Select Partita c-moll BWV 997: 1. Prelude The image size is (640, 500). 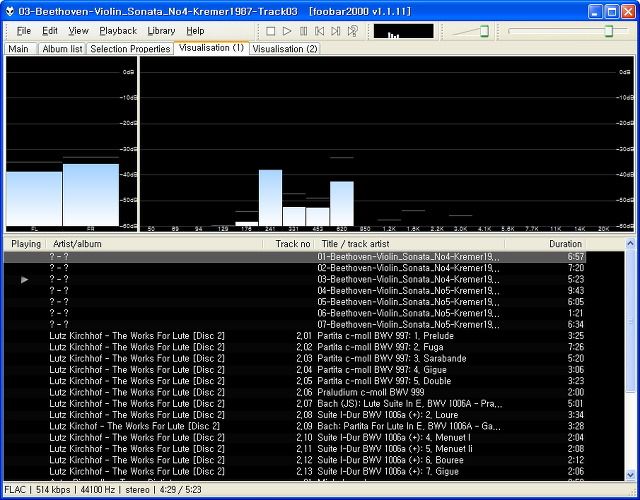point(295,336)
